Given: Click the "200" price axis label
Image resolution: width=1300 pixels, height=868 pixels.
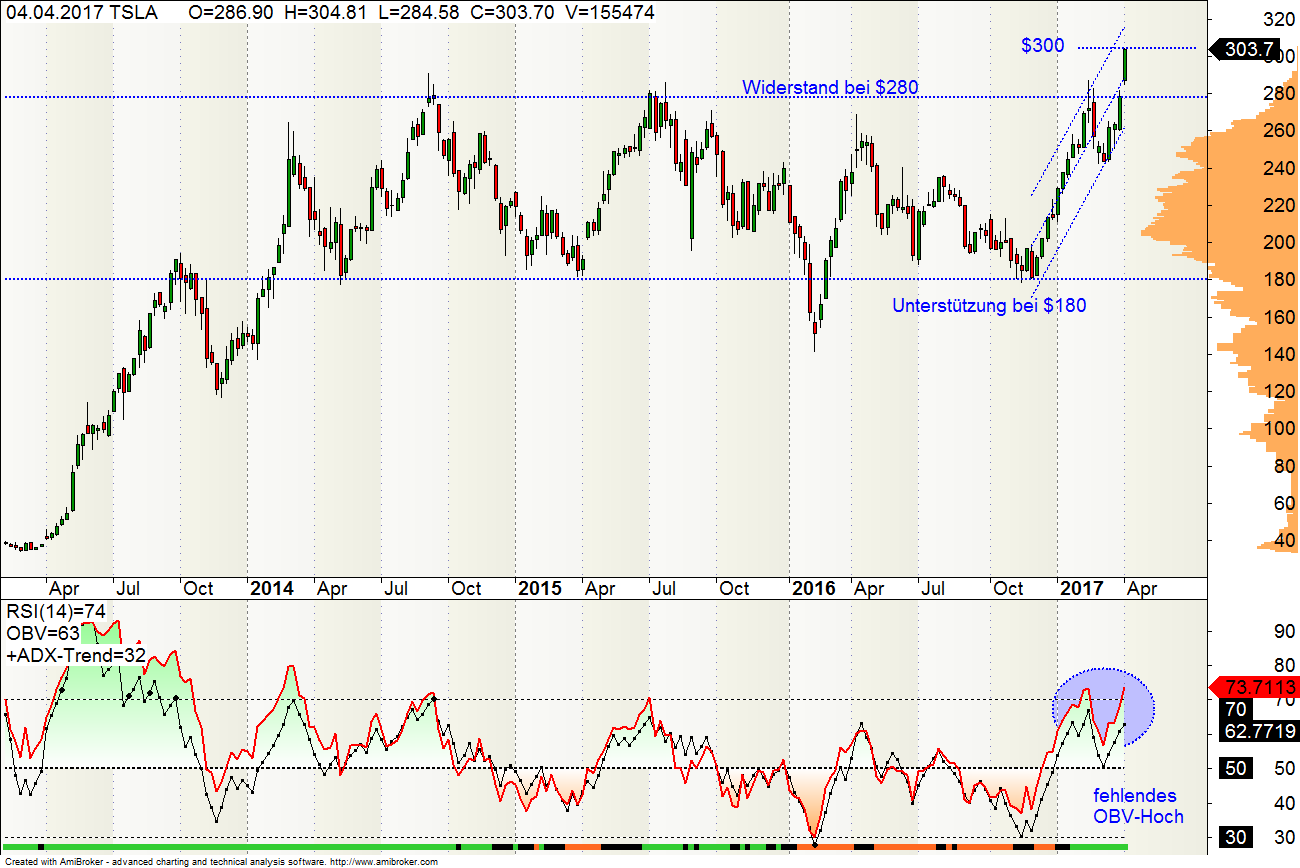Looking at the screenshot, I should pos(1279,242).
